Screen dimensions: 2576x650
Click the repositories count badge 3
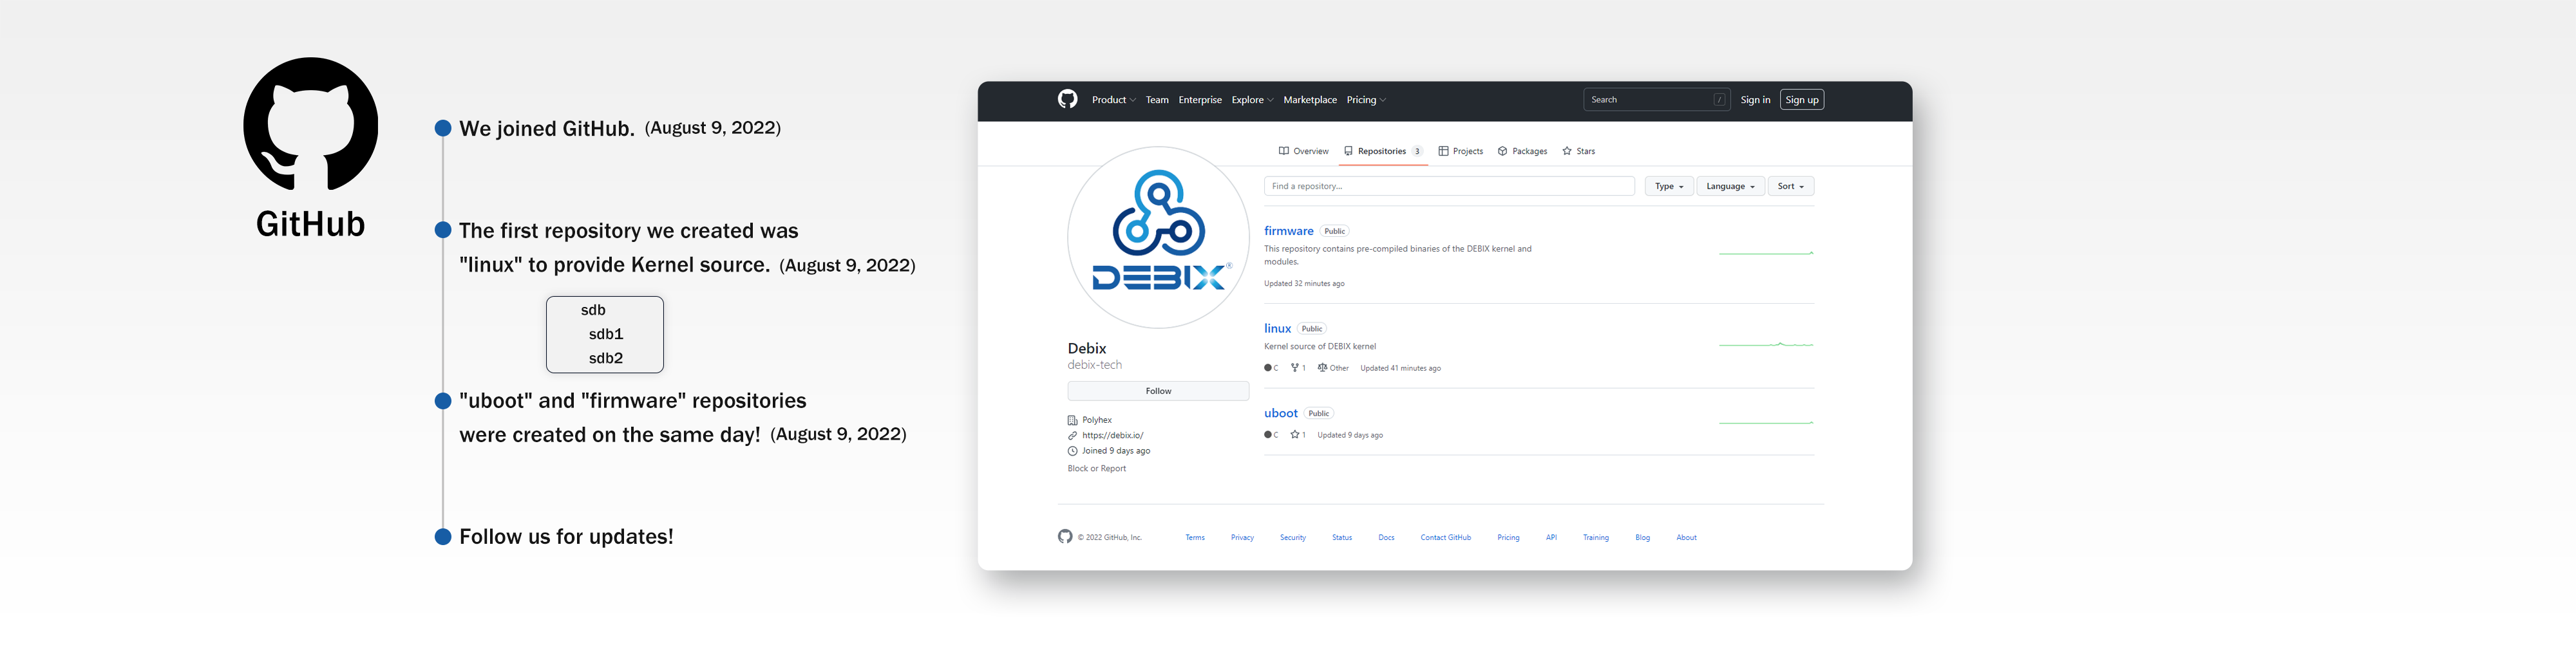(x=1417, y=151)
